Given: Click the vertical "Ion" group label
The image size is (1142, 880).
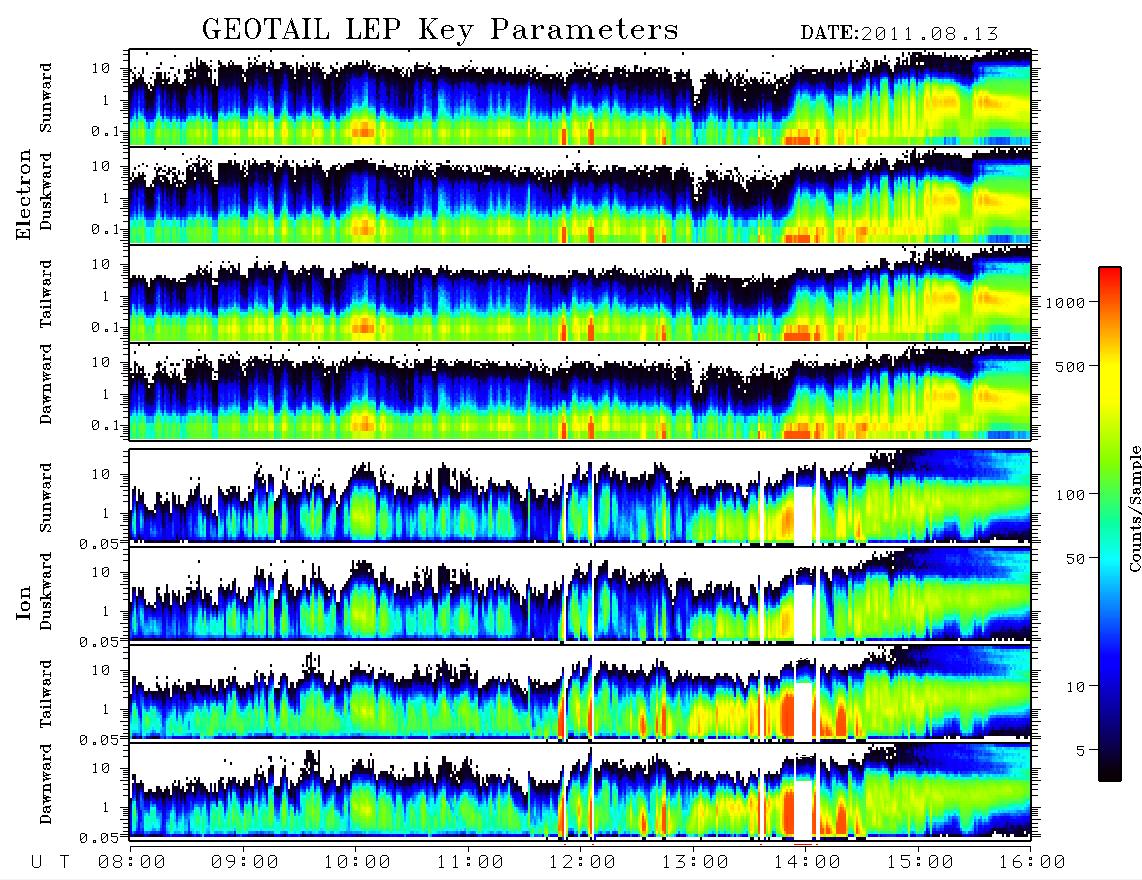Looking at the screenshot, I should pyautogui.click(x=24, y=603).
